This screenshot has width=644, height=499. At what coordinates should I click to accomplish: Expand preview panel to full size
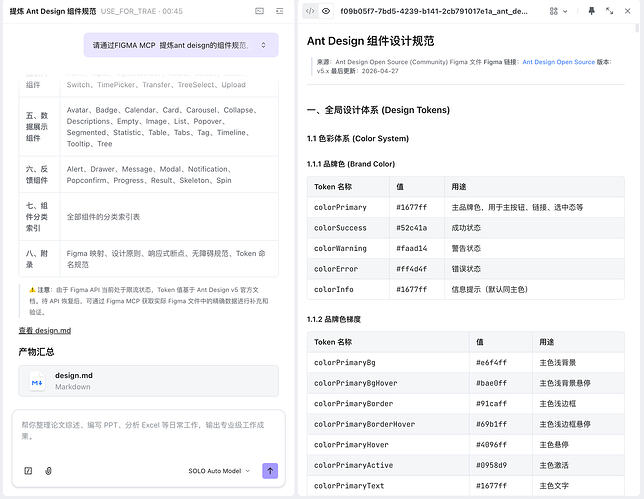tap(610, 11)
